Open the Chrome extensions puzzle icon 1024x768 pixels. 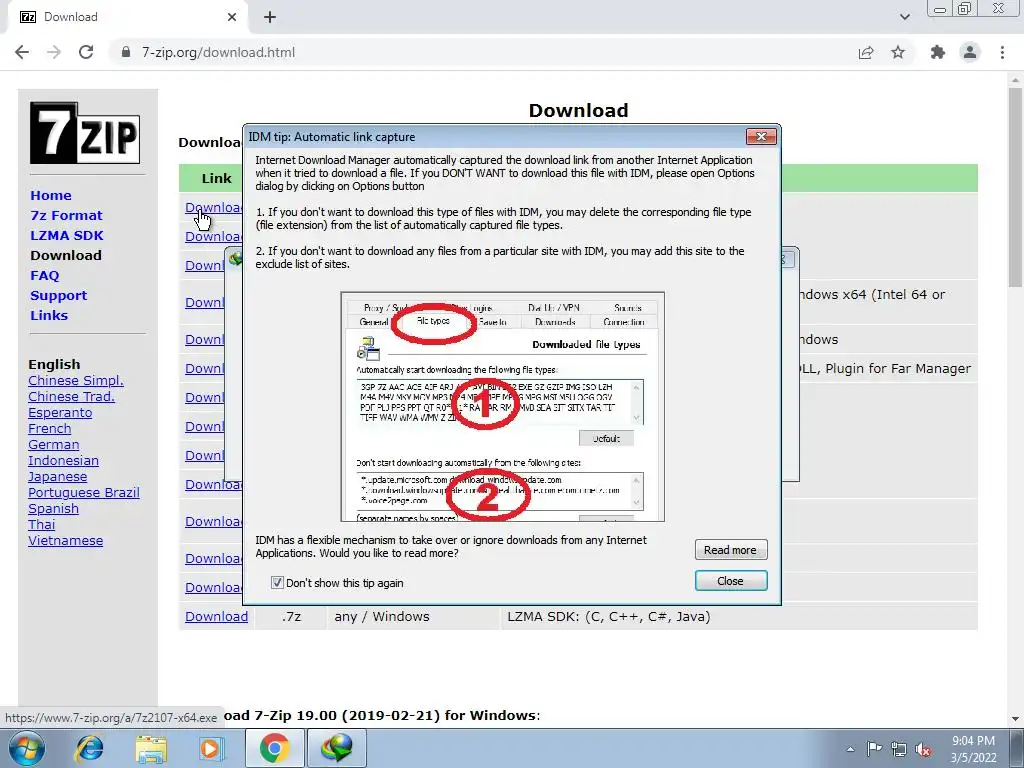pos(938,52)
